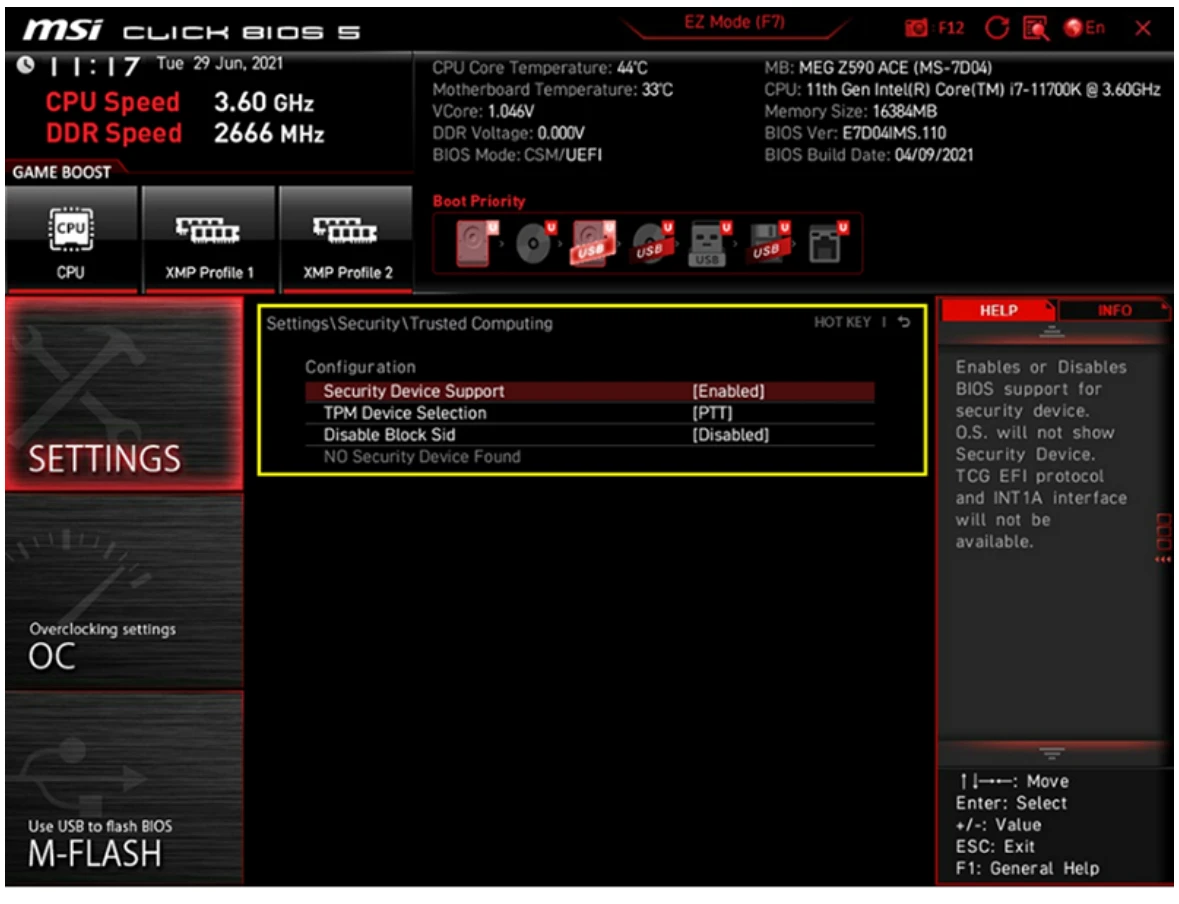Switch to the INFO tab
Screen dimensions: 1179x904
tap(1113, 311)
